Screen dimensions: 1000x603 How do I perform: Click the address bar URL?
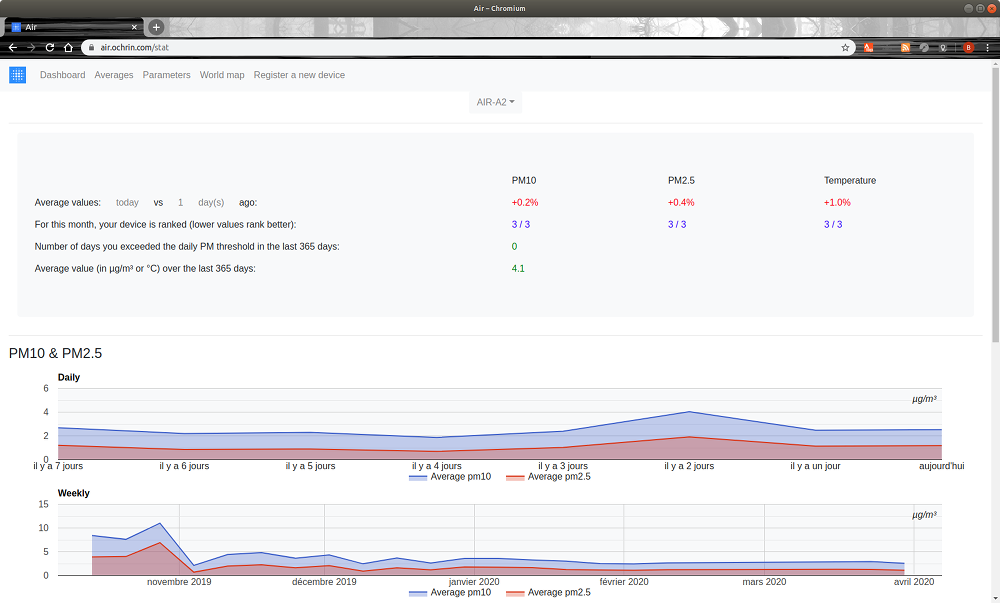[135, 47]
